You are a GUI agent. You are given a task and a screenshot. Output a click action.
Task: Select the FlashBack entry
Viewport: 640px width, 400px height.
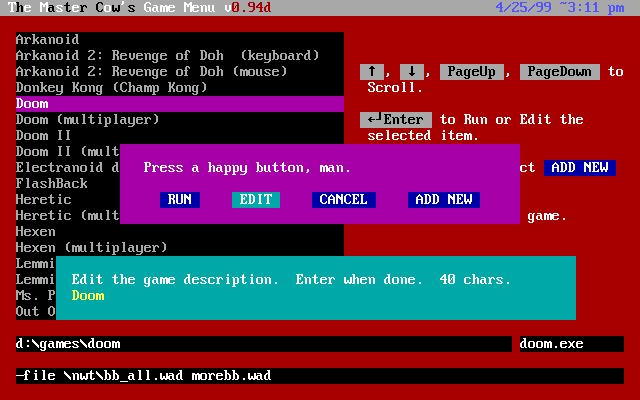(68, 184)
